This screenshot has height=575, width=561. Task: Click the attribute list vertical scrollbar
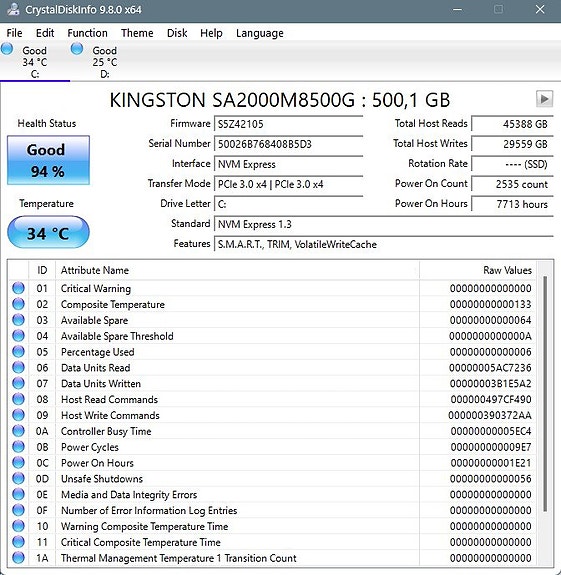(x=545, y=393)
